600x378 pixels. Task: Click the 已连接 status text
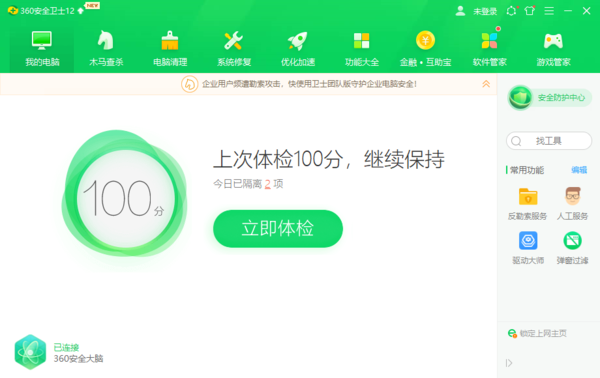point(66,347)
